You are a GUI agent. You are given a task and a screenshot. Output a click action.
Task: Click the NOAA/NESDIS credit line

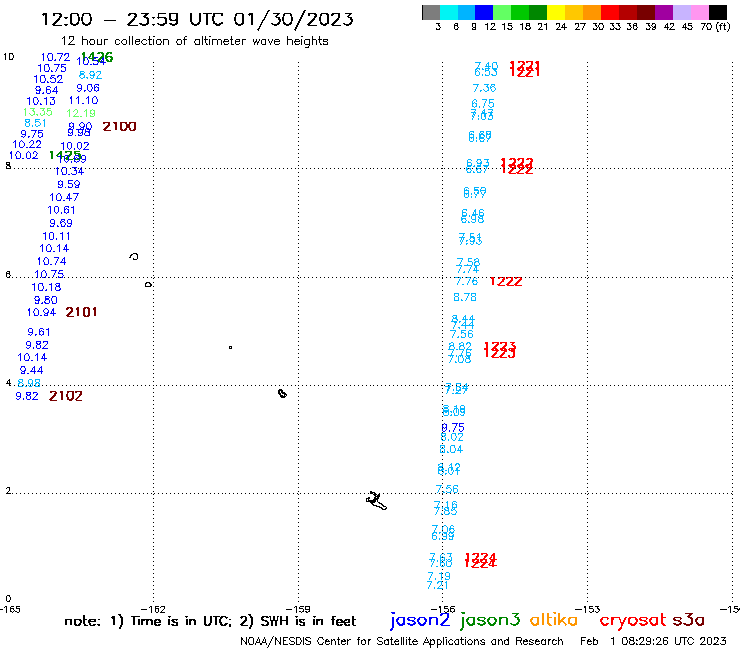tap(402, 641)
